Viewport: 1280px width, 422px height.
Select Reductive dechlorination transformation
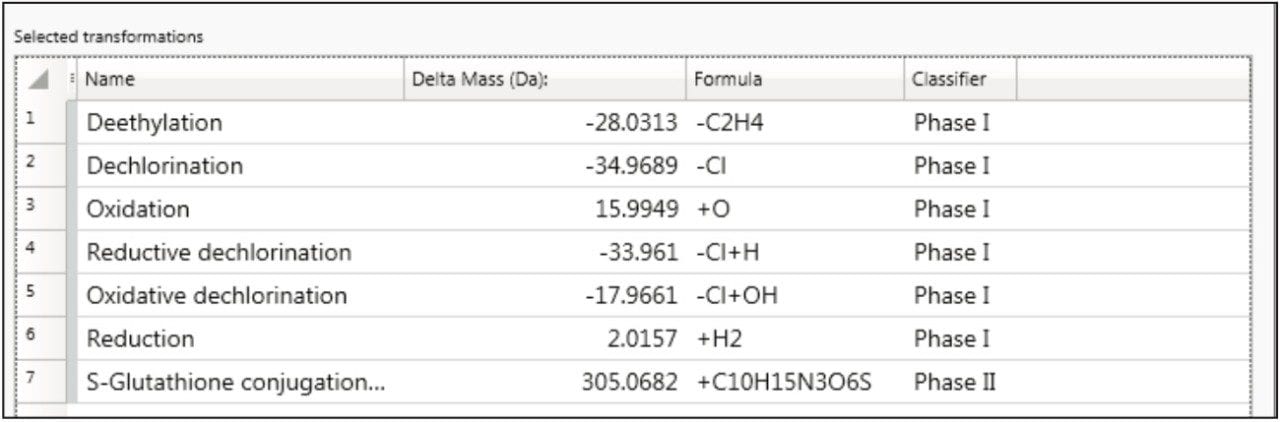[x=218, y=252]
